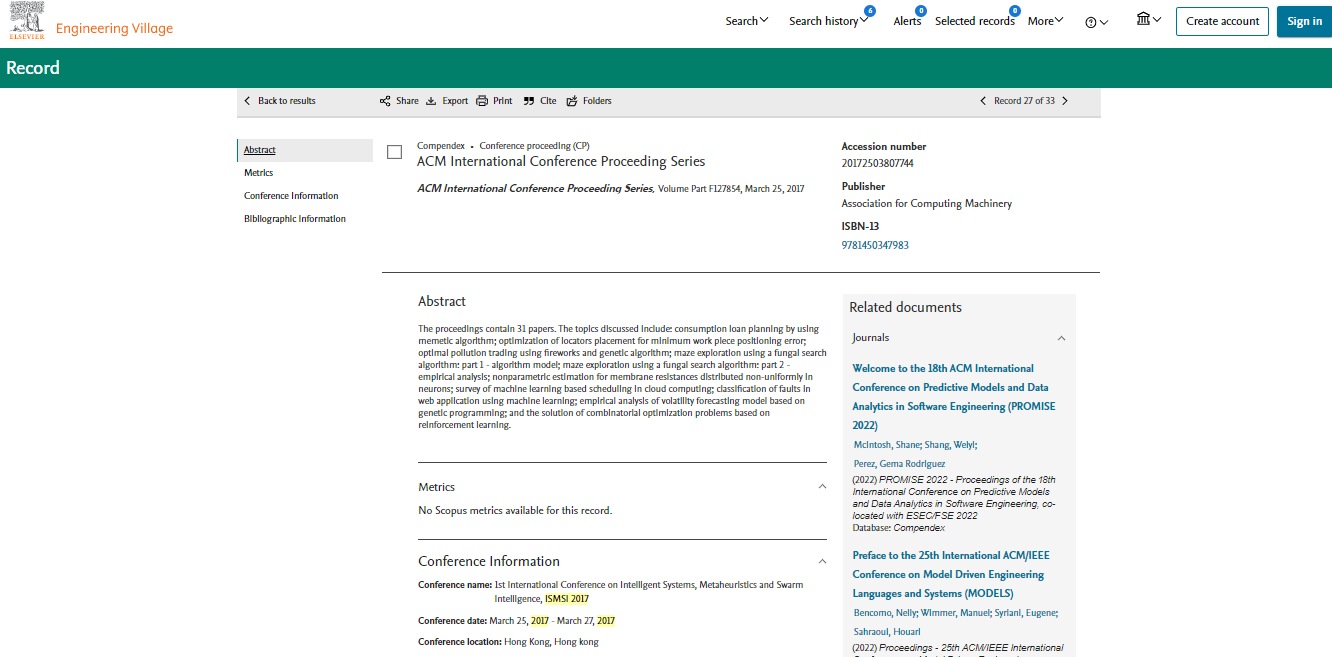The width and height of the screenshot is (1332, 657).
Task: Go to the previous record arrow
Action: point(983,101)
